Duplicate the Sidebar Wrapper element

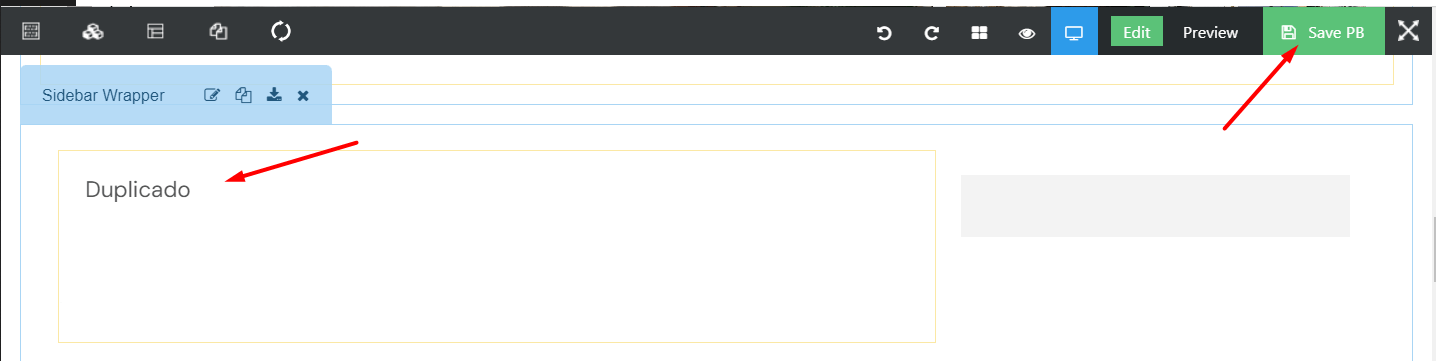coord(243,96)
